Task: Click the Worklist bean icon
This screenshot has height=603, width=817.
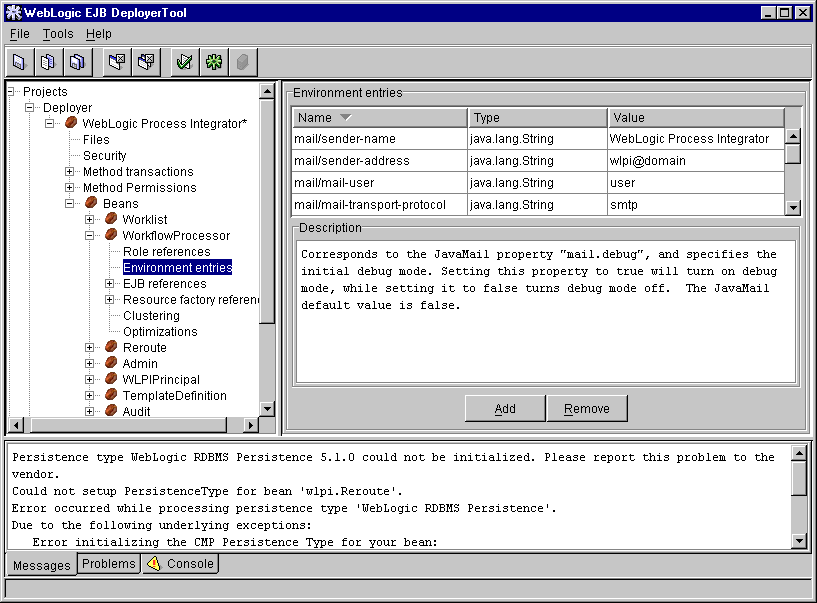Action: pos(110,218)
